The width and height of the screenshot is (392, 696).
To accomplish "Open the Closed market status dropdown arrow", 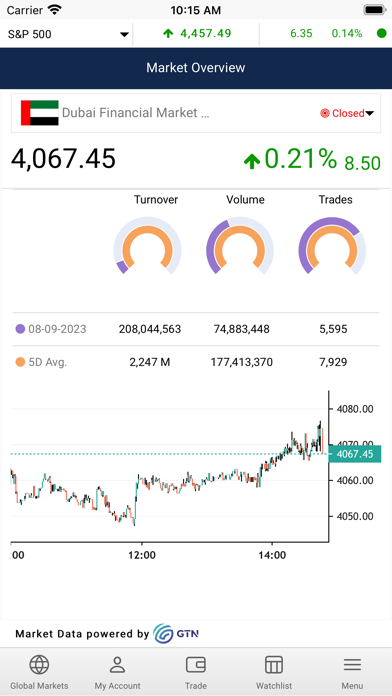I will point(369,114).
